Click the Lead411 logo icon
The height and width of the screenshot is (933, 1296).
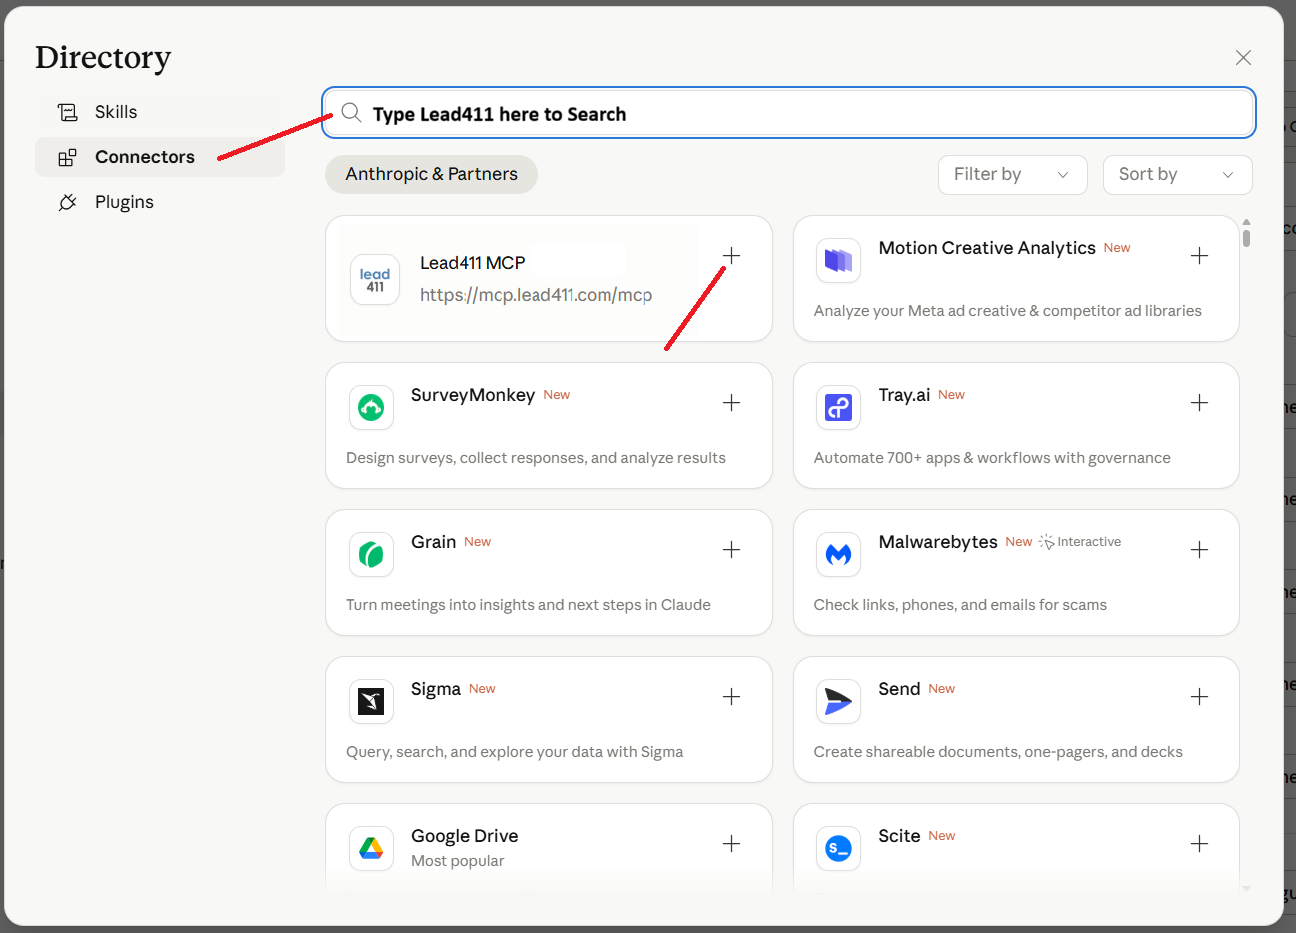pos(375,280)
